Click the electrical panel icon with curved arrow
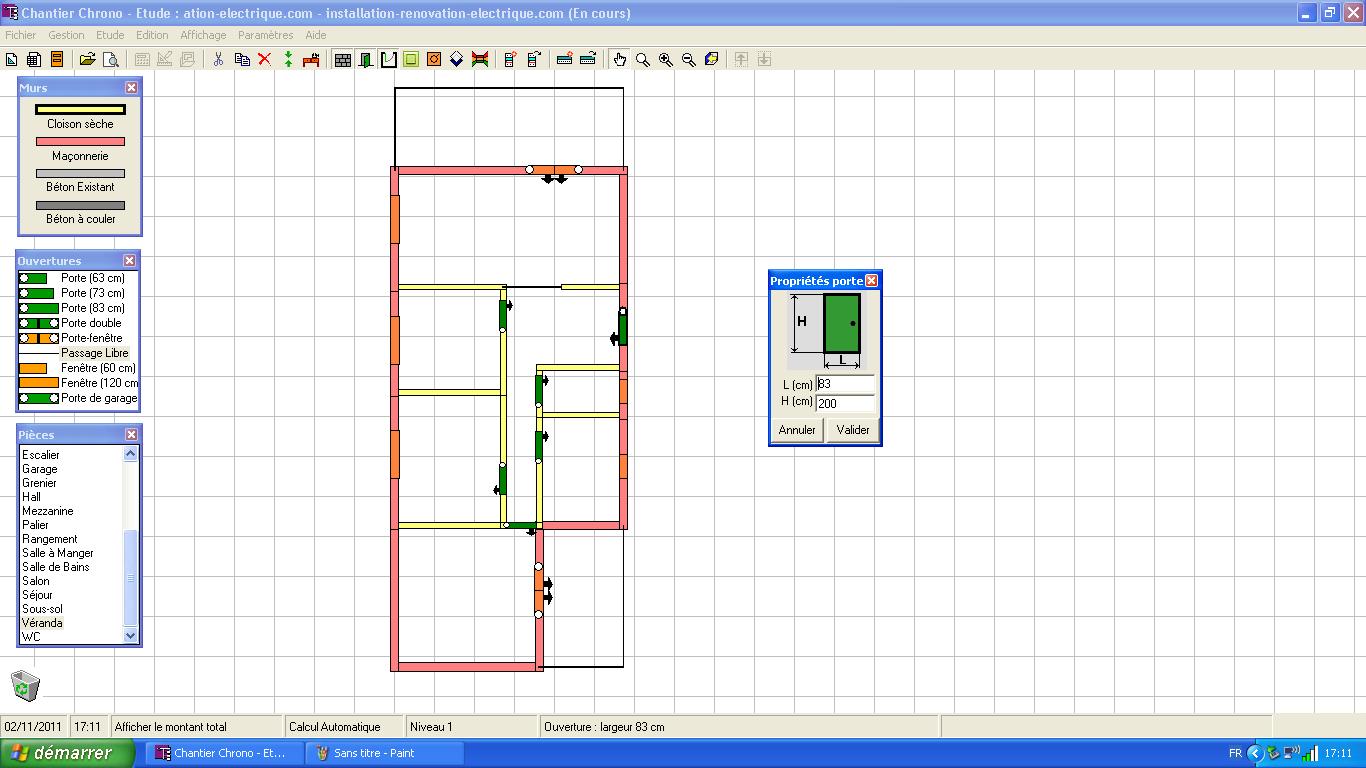 pos(534,59)
